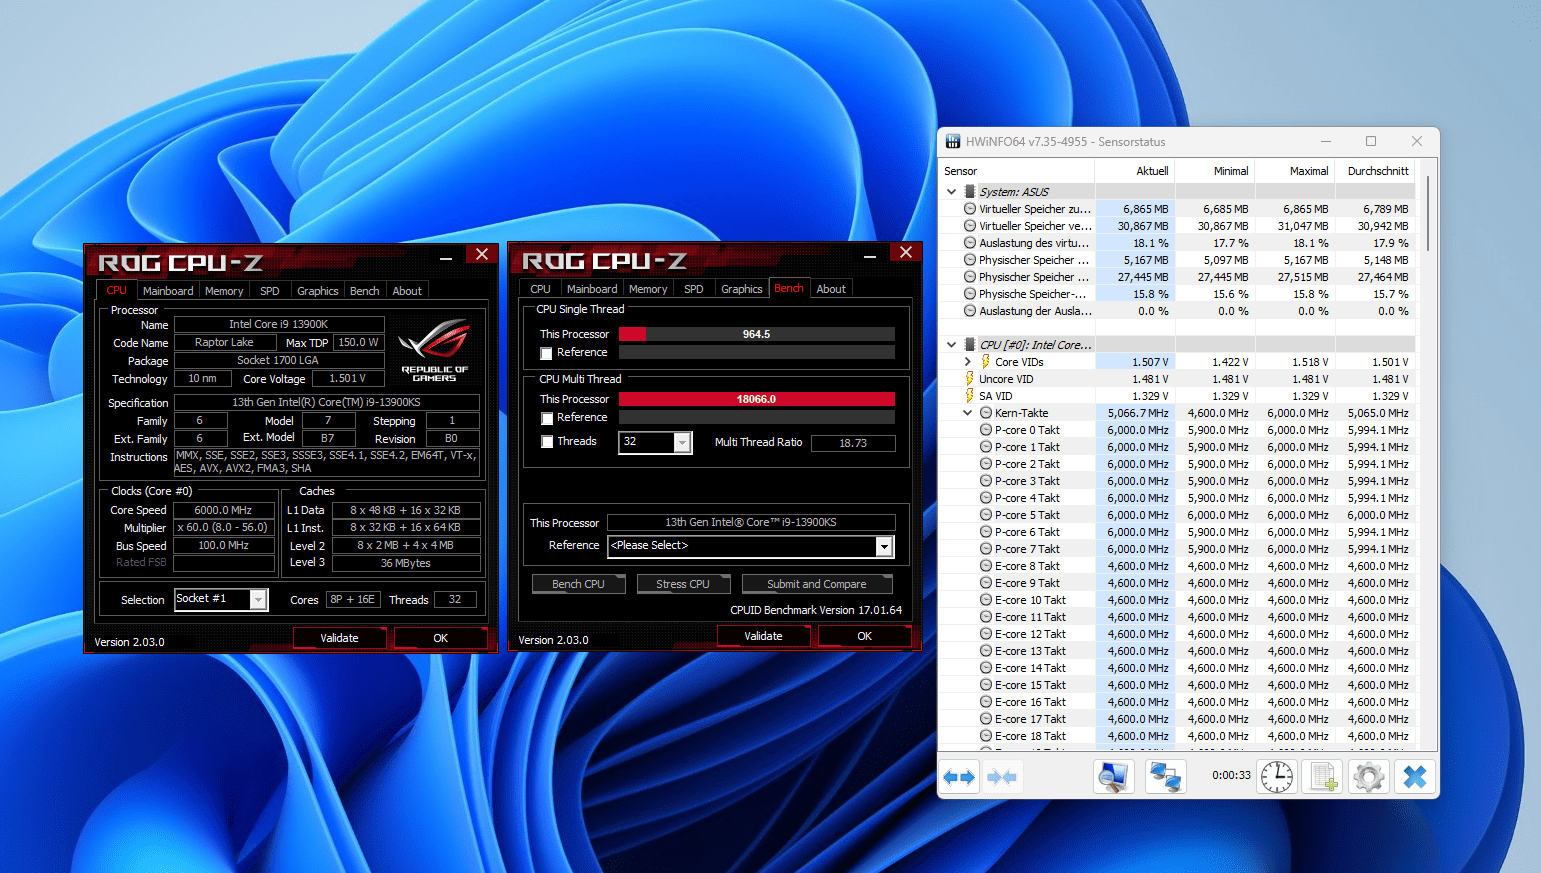Click the sensor icon beside P-core 4 Takt
This screenshot has height=873, width=1541.
[986, 498]
